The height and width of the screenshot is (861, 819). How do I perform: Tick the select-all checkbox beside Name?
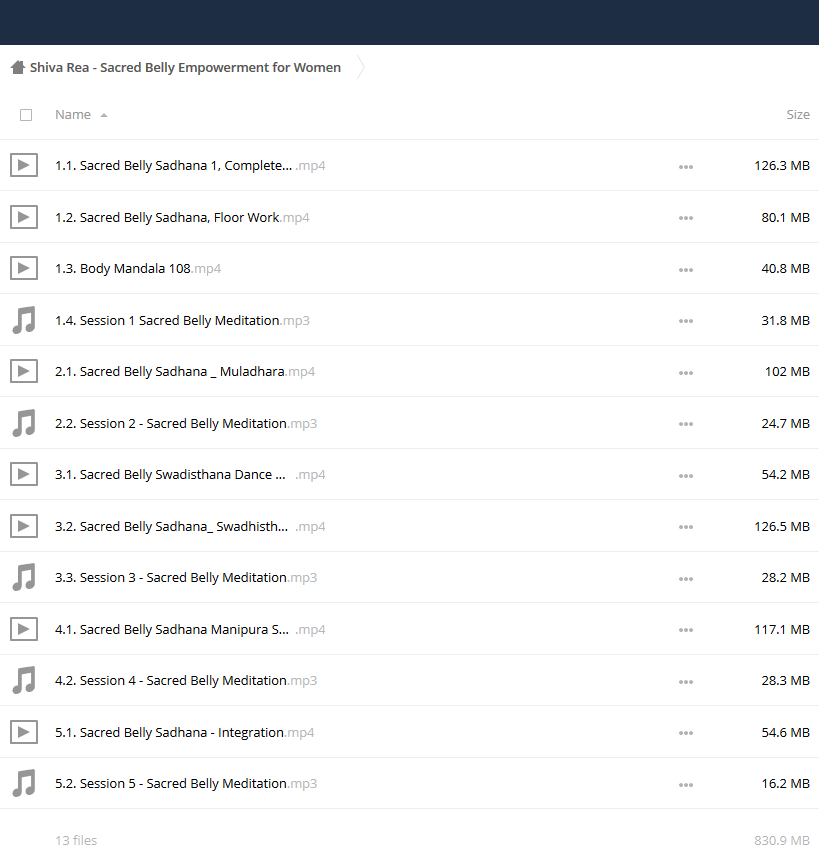coord(26,115)
